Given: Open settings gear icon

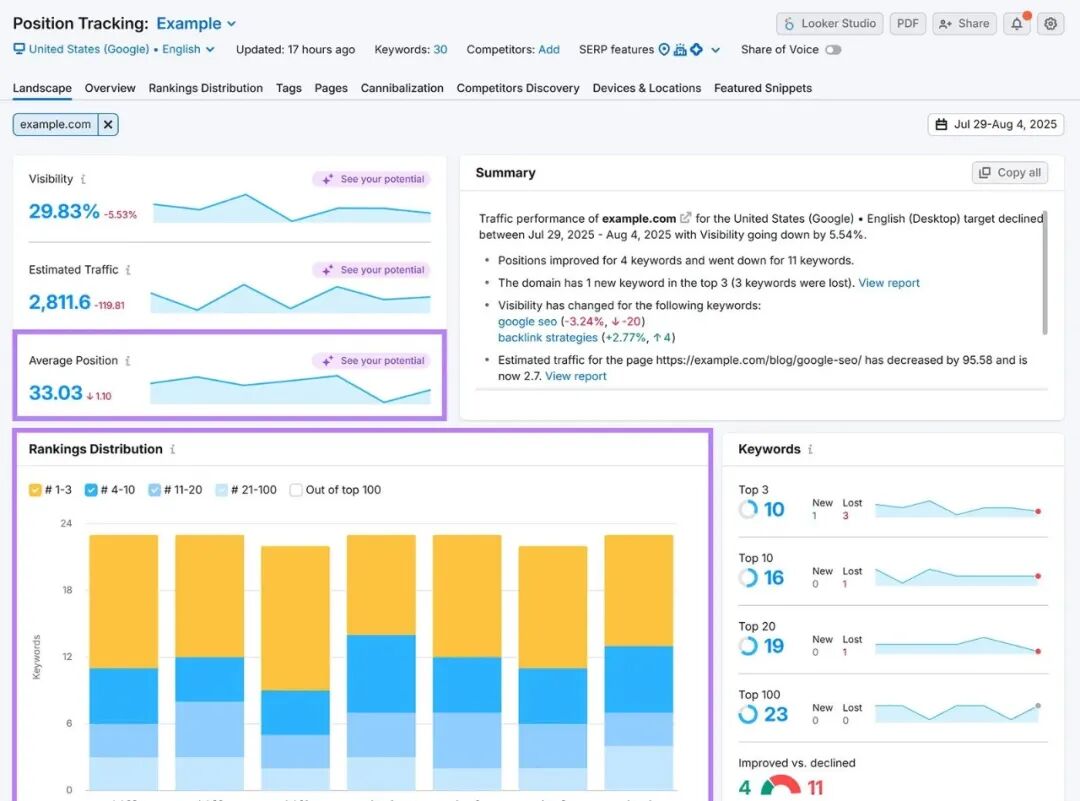Looking at the screenshot, I should [1050, 23].
